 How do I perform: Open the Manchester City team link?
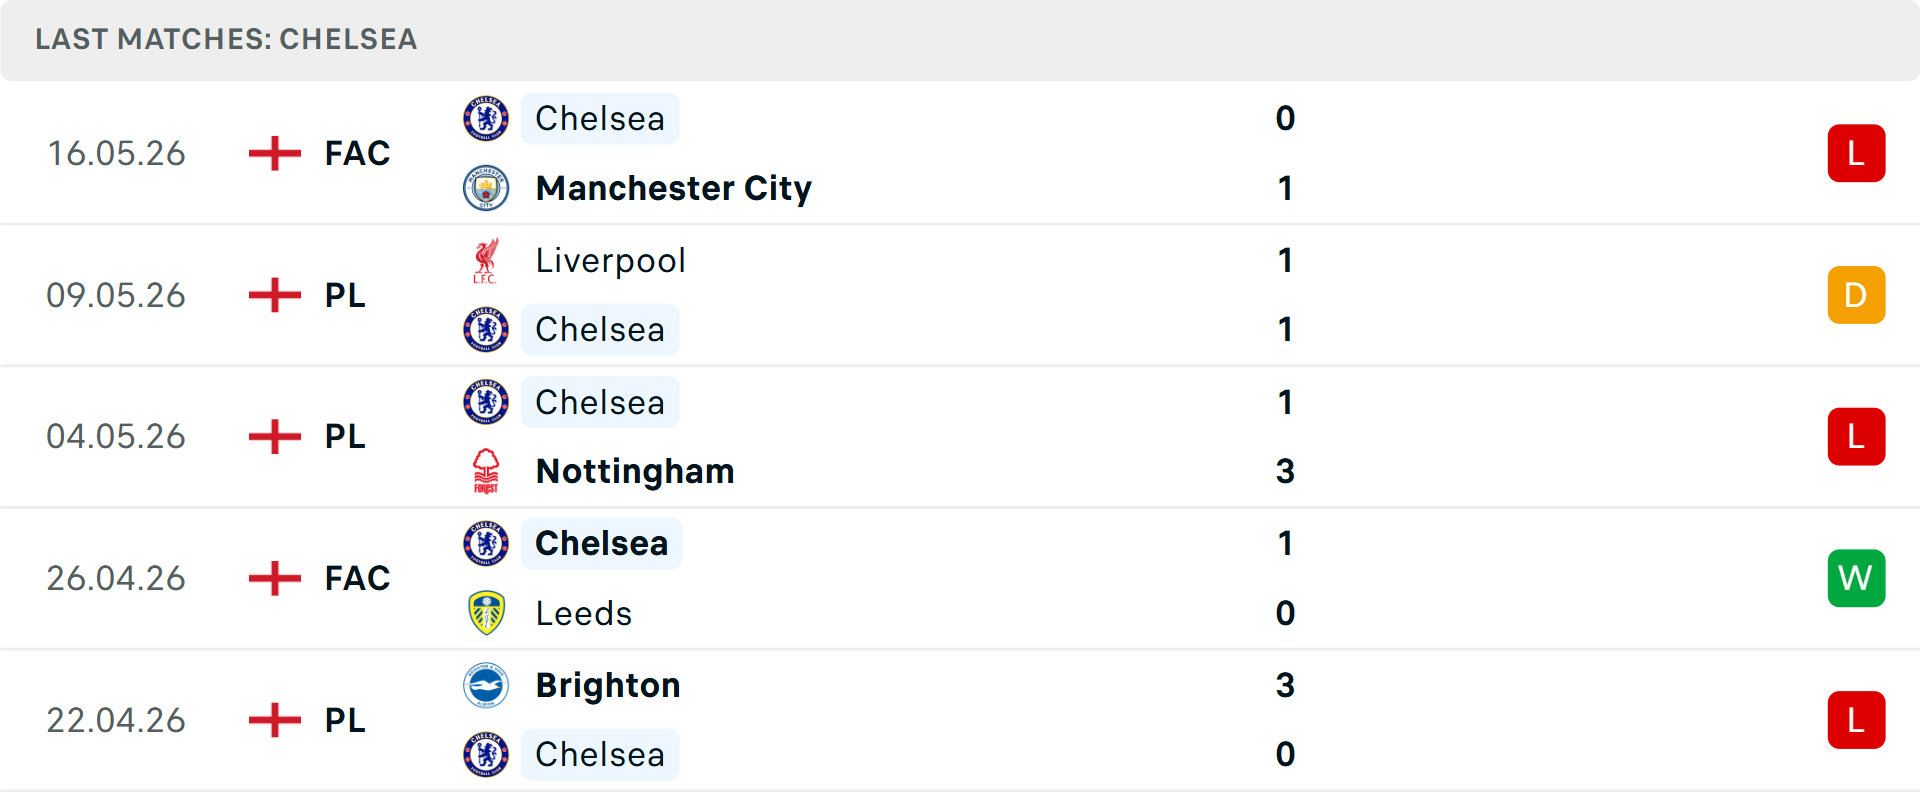[x=674, y=188]
